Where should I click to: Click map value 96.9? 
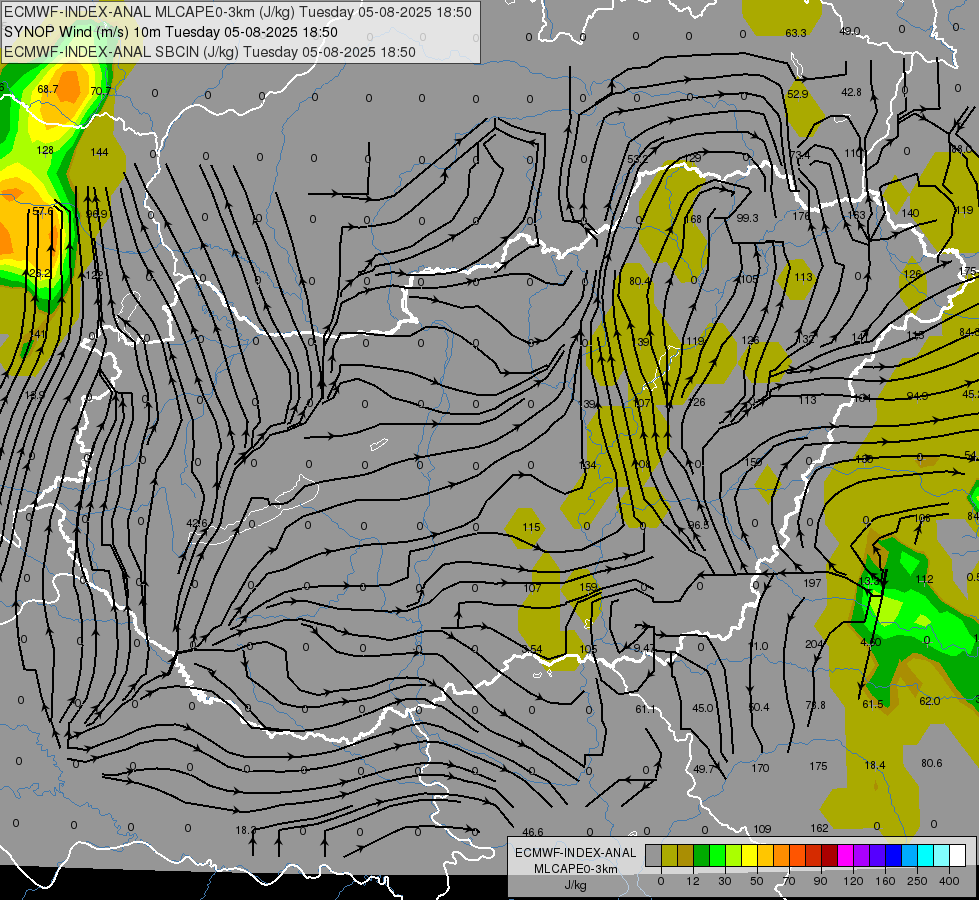click(96, 214)
